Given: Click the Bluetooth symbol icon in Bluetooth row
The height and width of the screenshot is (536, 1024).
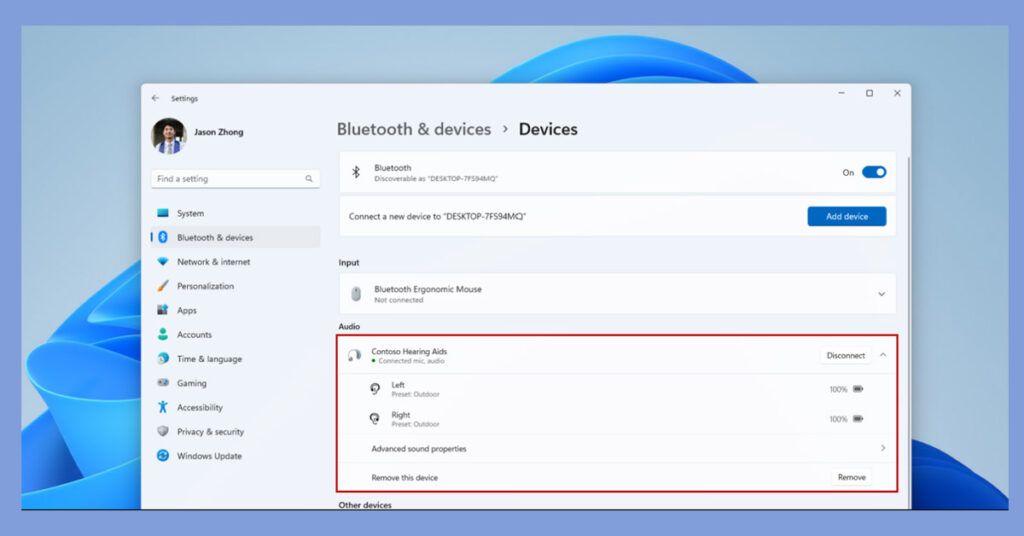Looking at the screenshot, I should pyautogui.click(x=356, y=172).
